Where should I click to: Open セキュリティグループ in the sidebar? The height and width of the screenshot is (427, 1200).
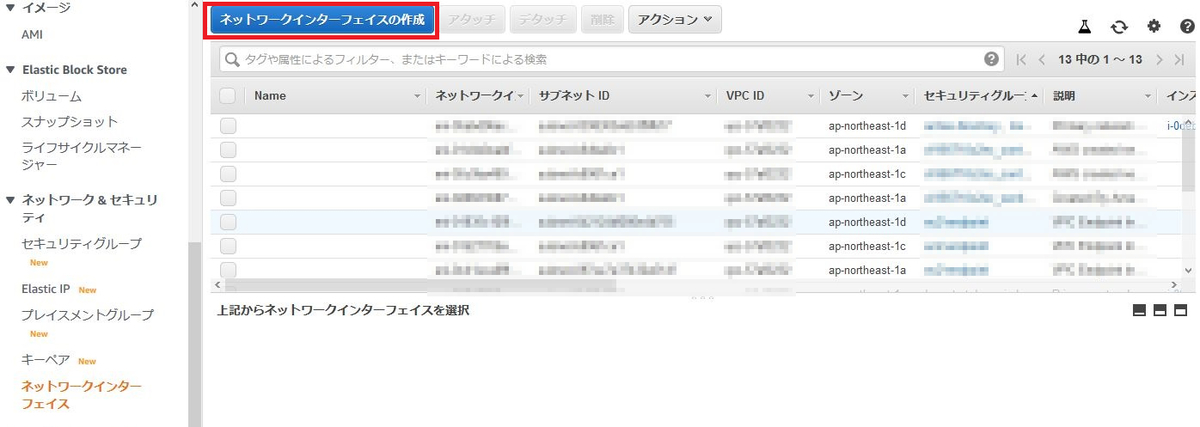click(81, 243)
